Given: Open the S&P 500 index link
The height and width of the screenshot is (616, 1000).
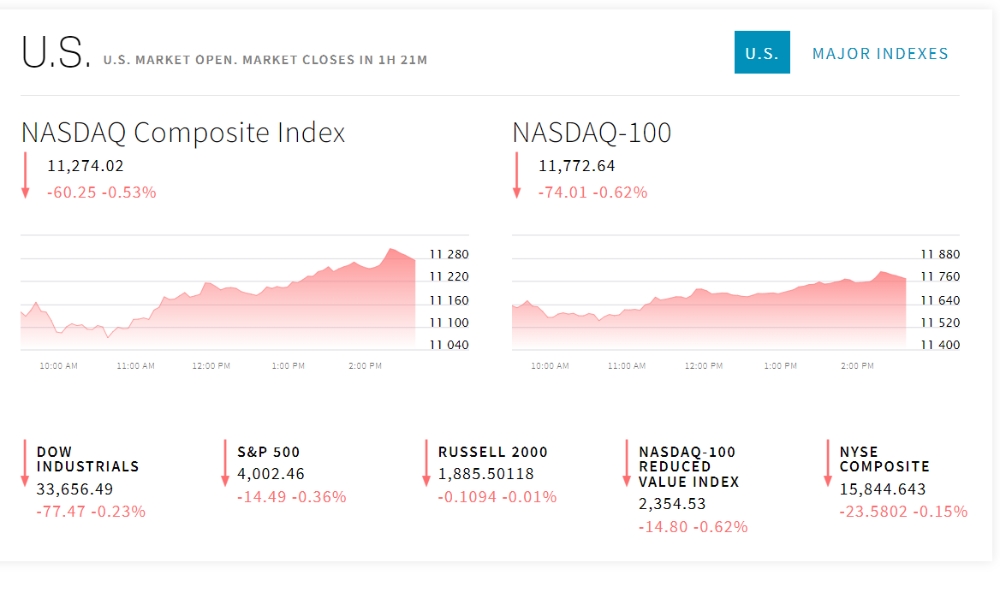Looking at the screenshot, I should pyautogui.click(x=268, y=452).
